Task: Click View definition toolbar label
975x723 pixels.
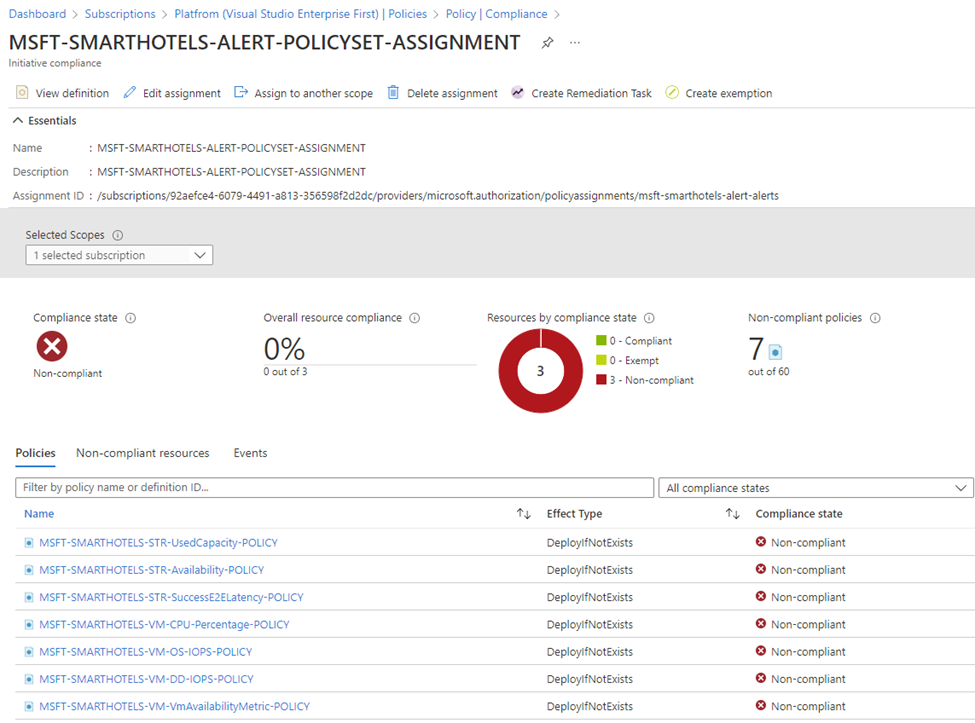Action: (72, 93)
